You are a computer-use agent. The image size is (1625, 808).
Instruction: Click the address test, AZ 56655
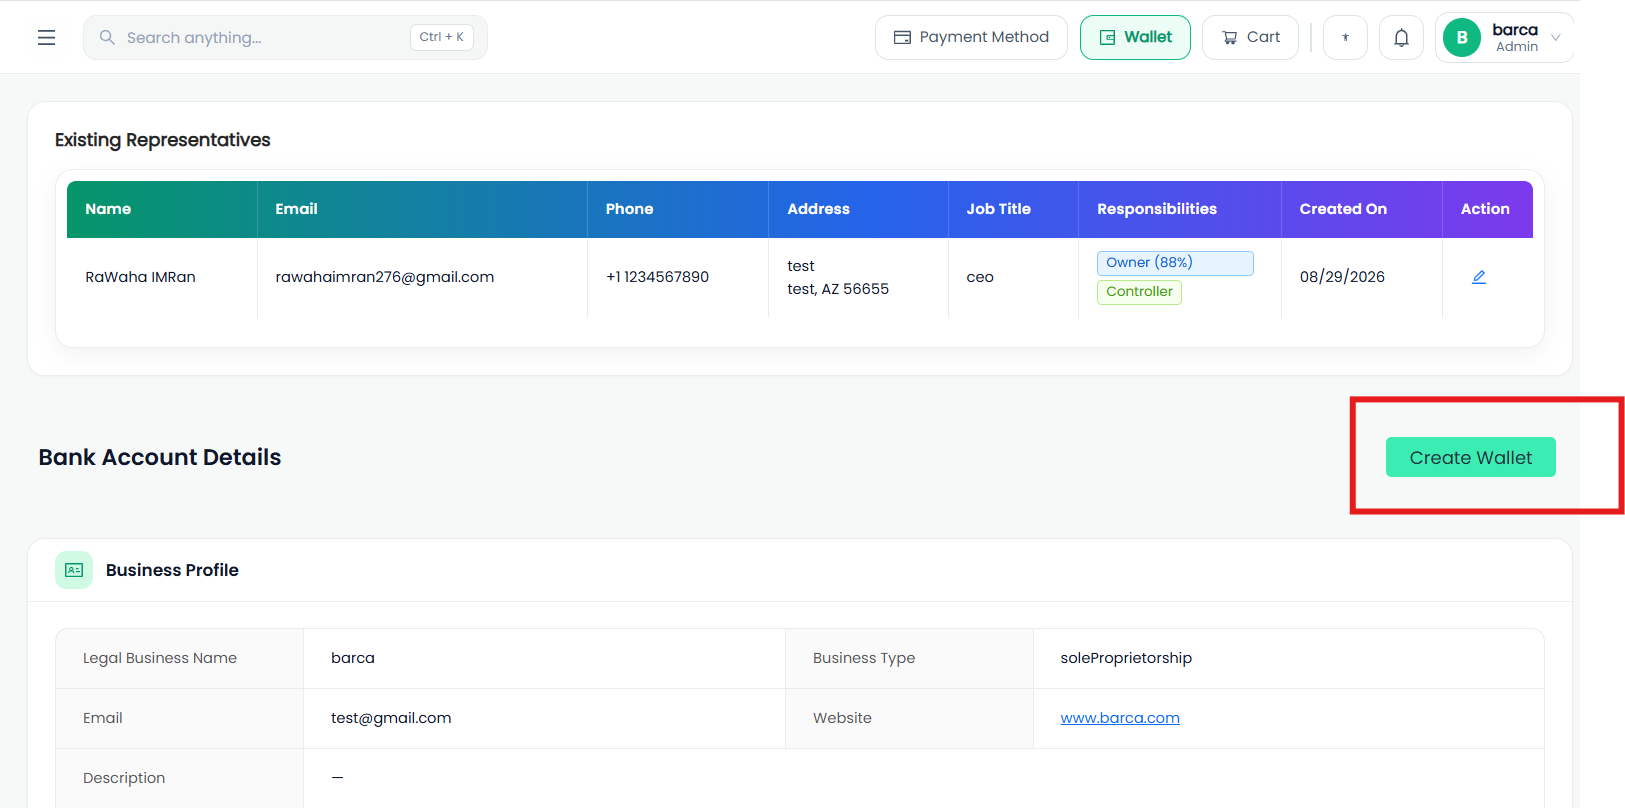click(x=838, y=289)
